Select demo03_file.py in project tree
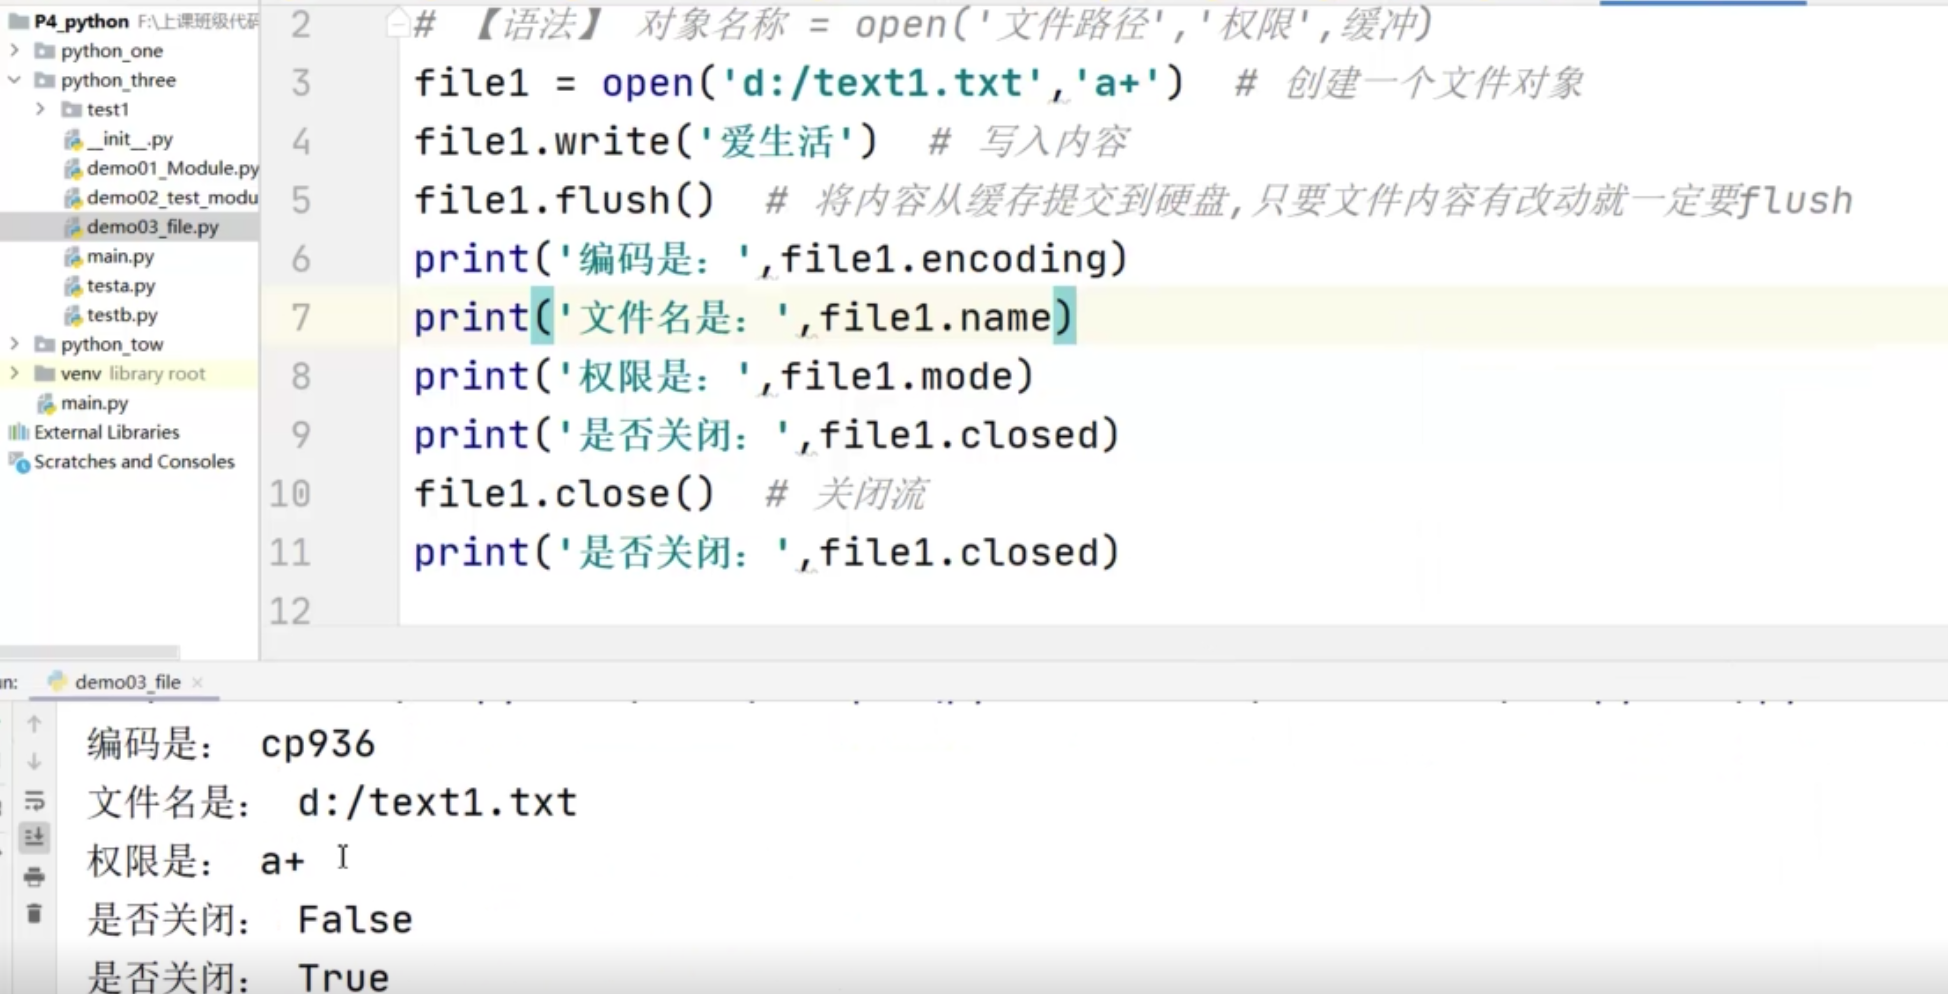 (152, 227)
